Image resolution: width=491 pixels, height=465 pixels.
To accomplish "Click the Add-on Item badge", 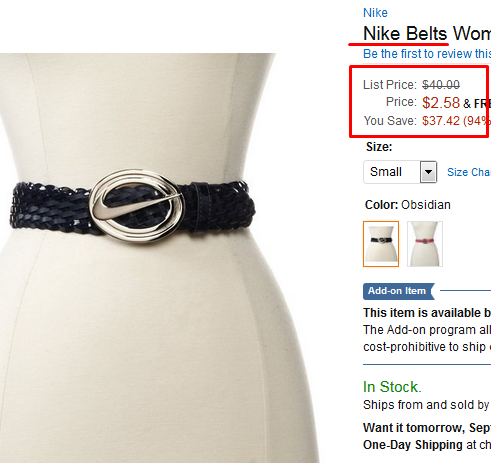I will (x=399, y=291).
